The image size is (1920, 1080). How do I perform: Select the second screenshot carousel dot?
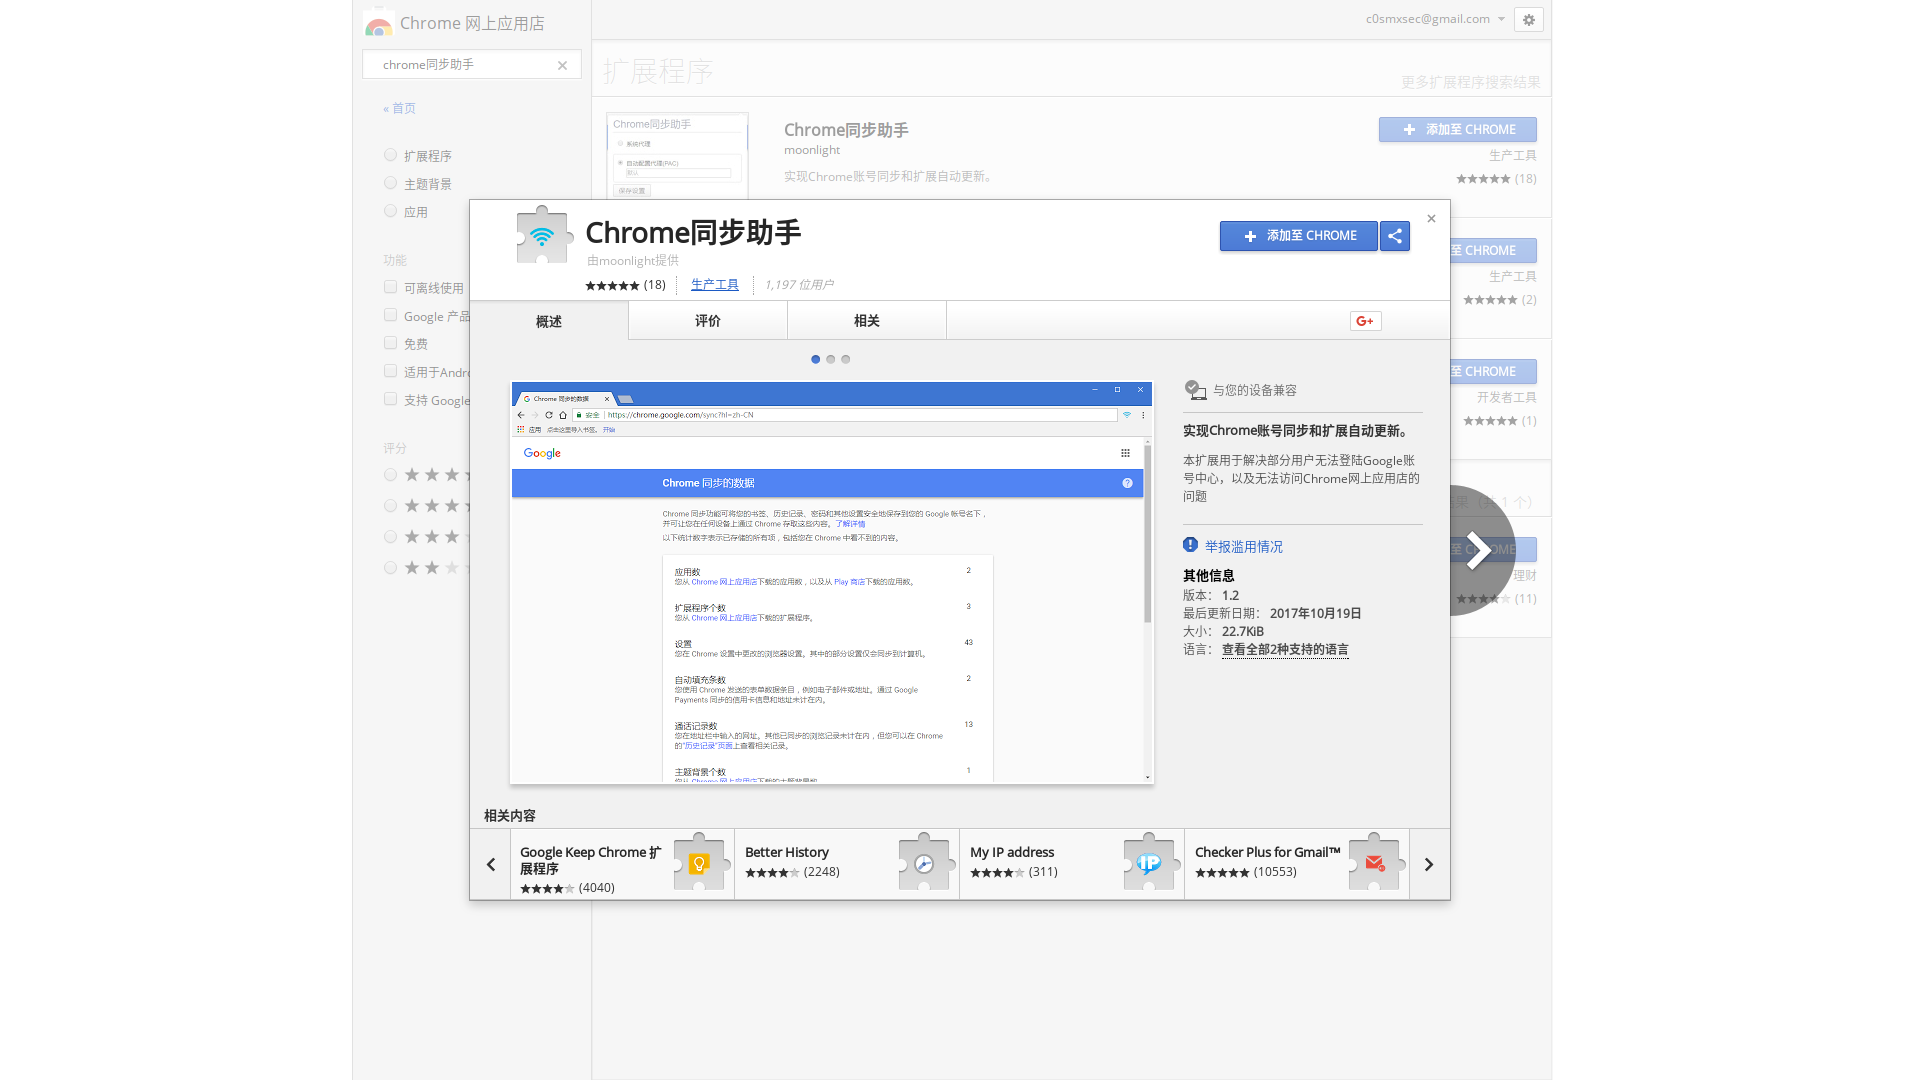[830, 359]
